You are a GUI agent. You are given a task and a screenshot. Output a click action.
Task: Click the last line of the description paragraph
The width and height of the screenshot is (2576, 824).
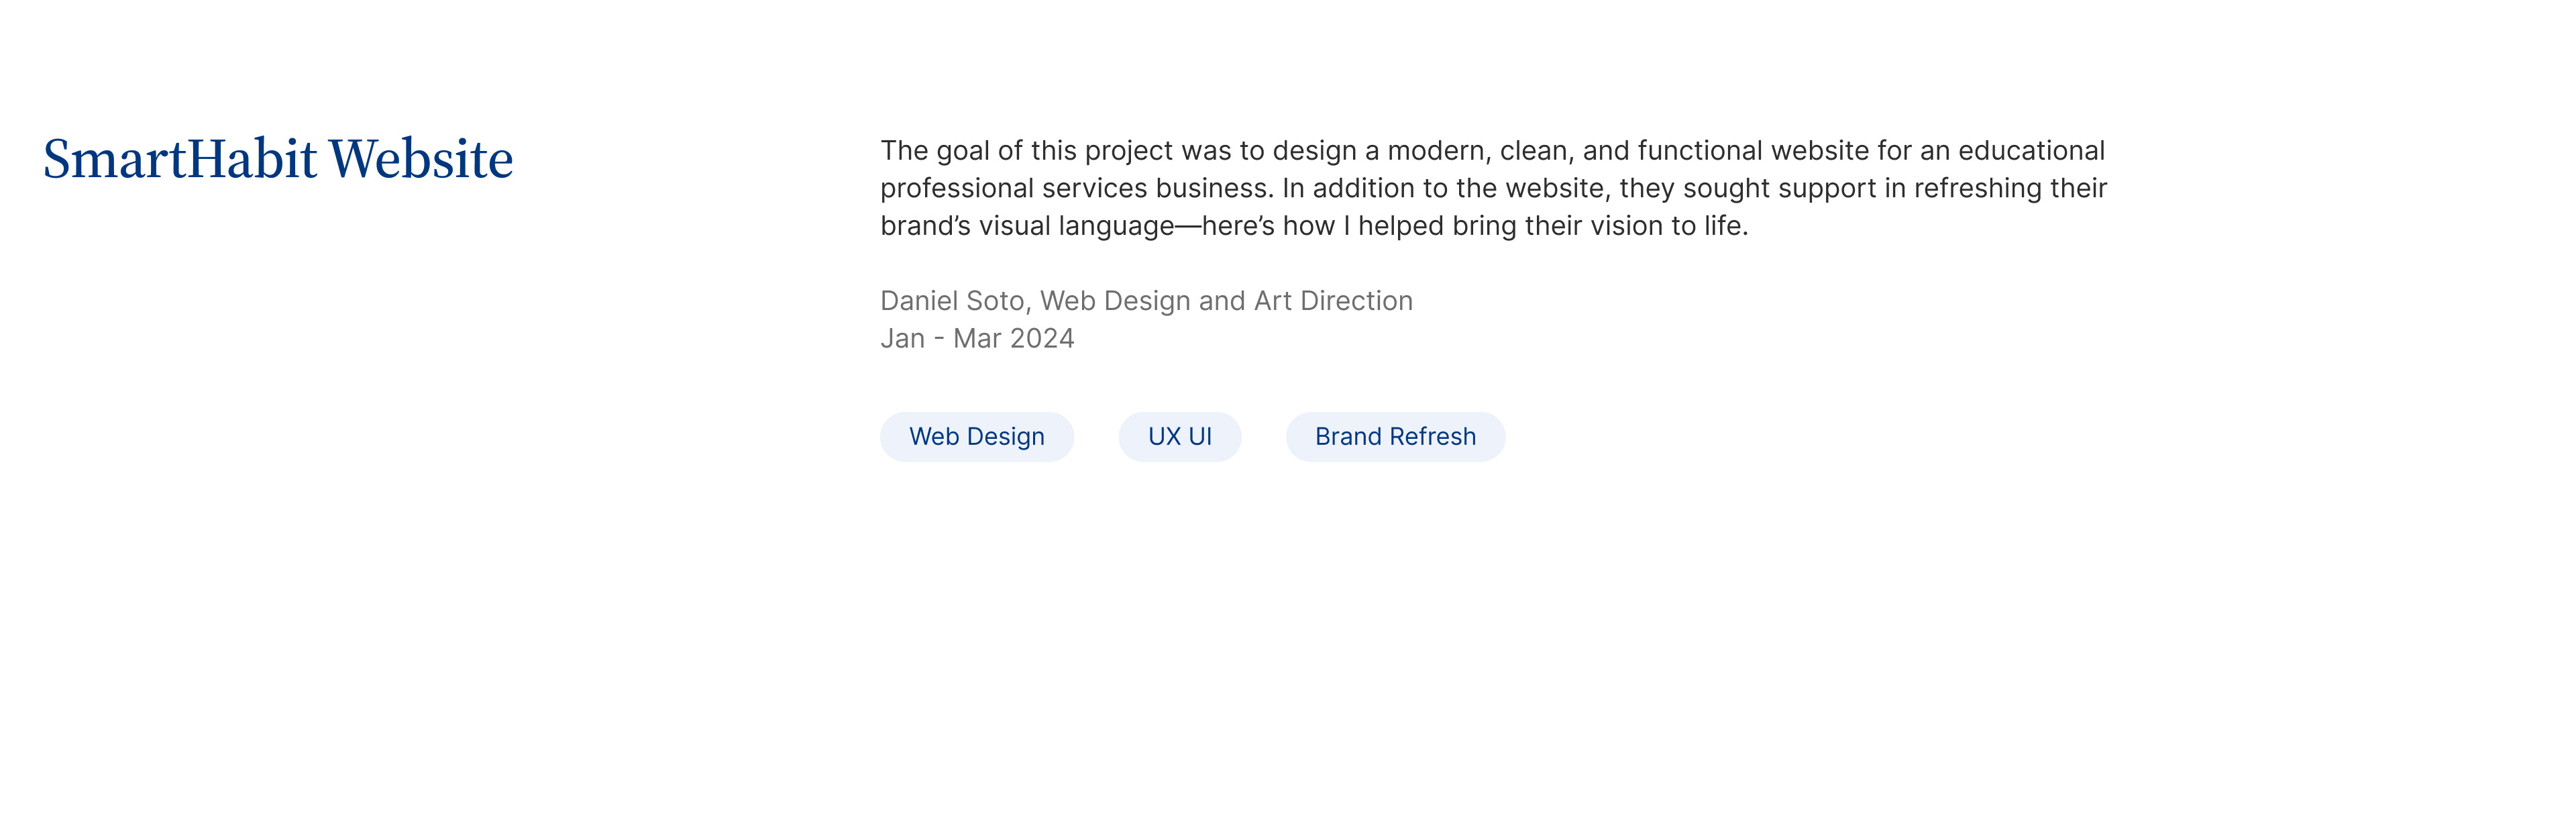tap(1313, 227)
